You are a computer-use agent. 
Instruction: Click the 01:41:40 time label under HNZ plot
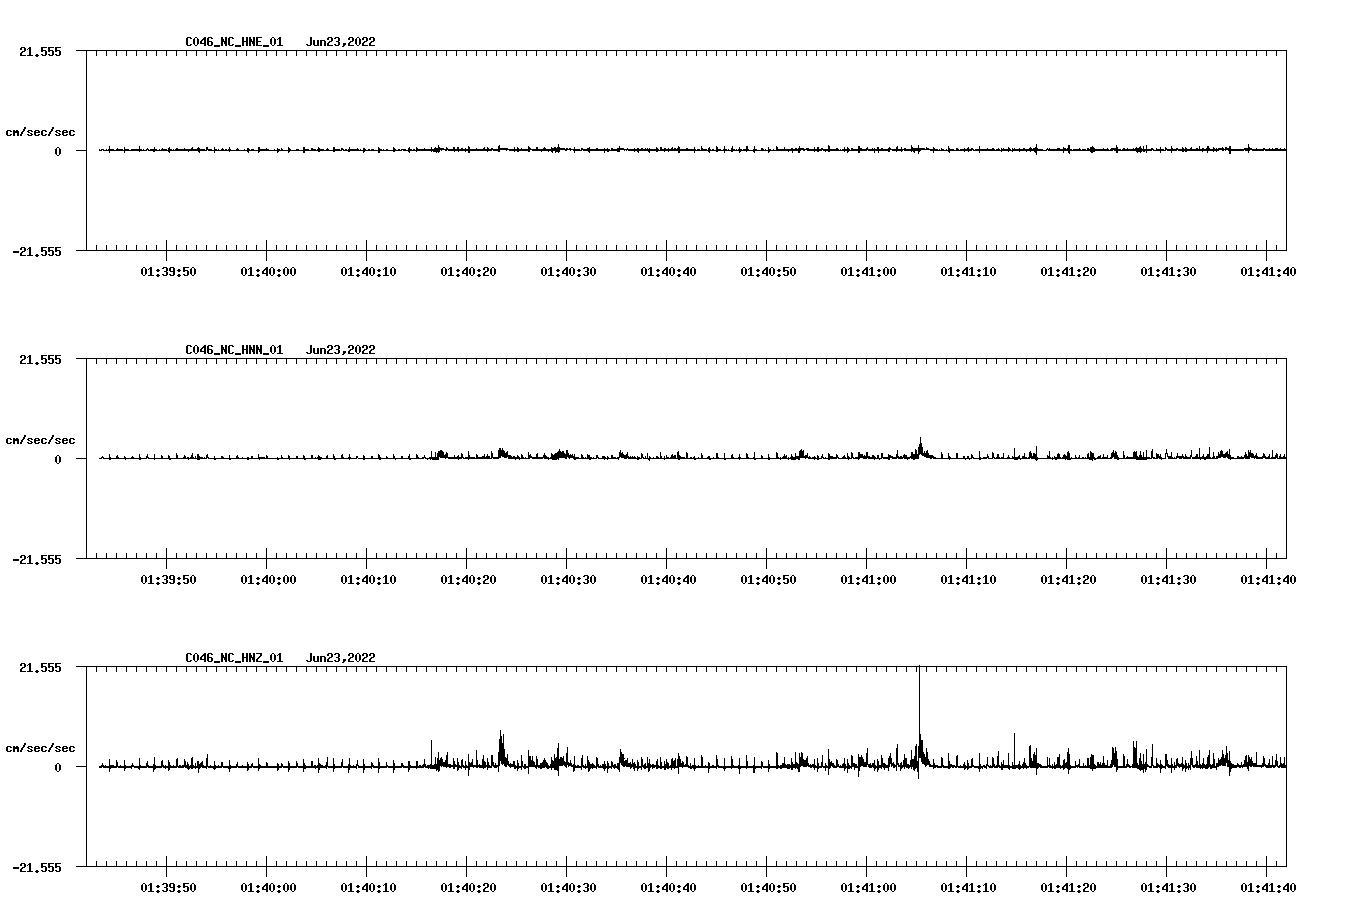point(1268,887)
